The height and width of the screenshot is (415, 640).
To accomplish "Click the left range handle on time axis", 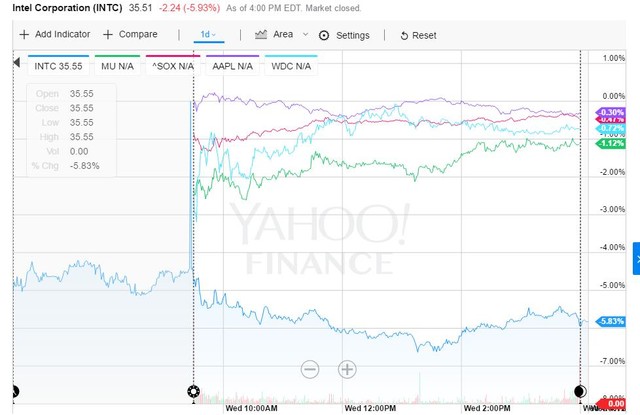I will 14,391.
